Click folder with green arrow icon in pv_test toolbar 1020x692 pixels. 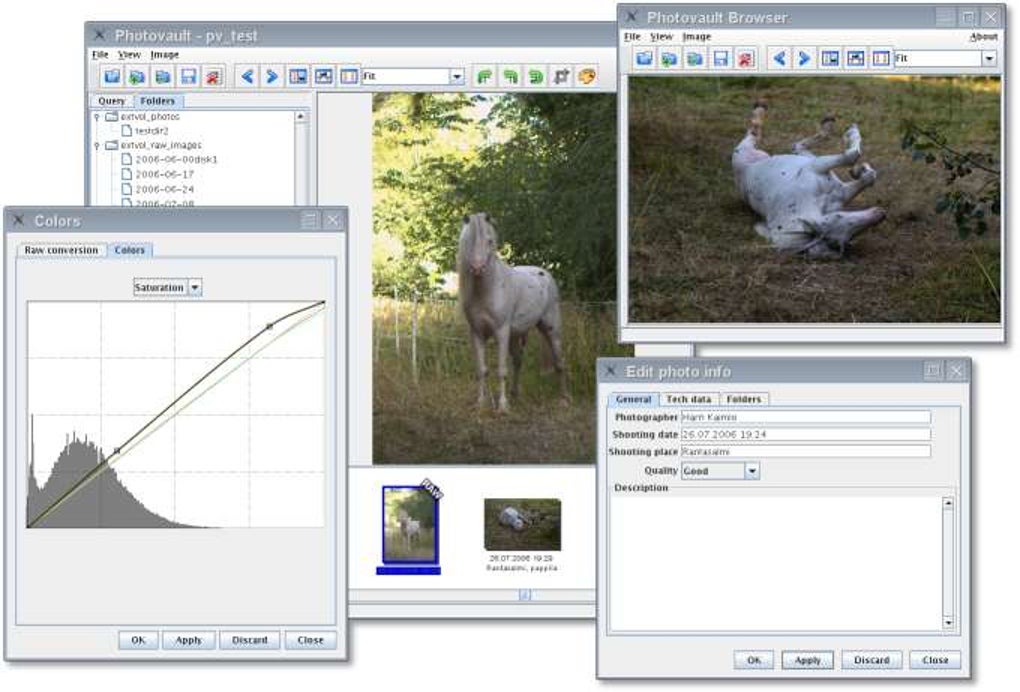click(137, 77)
